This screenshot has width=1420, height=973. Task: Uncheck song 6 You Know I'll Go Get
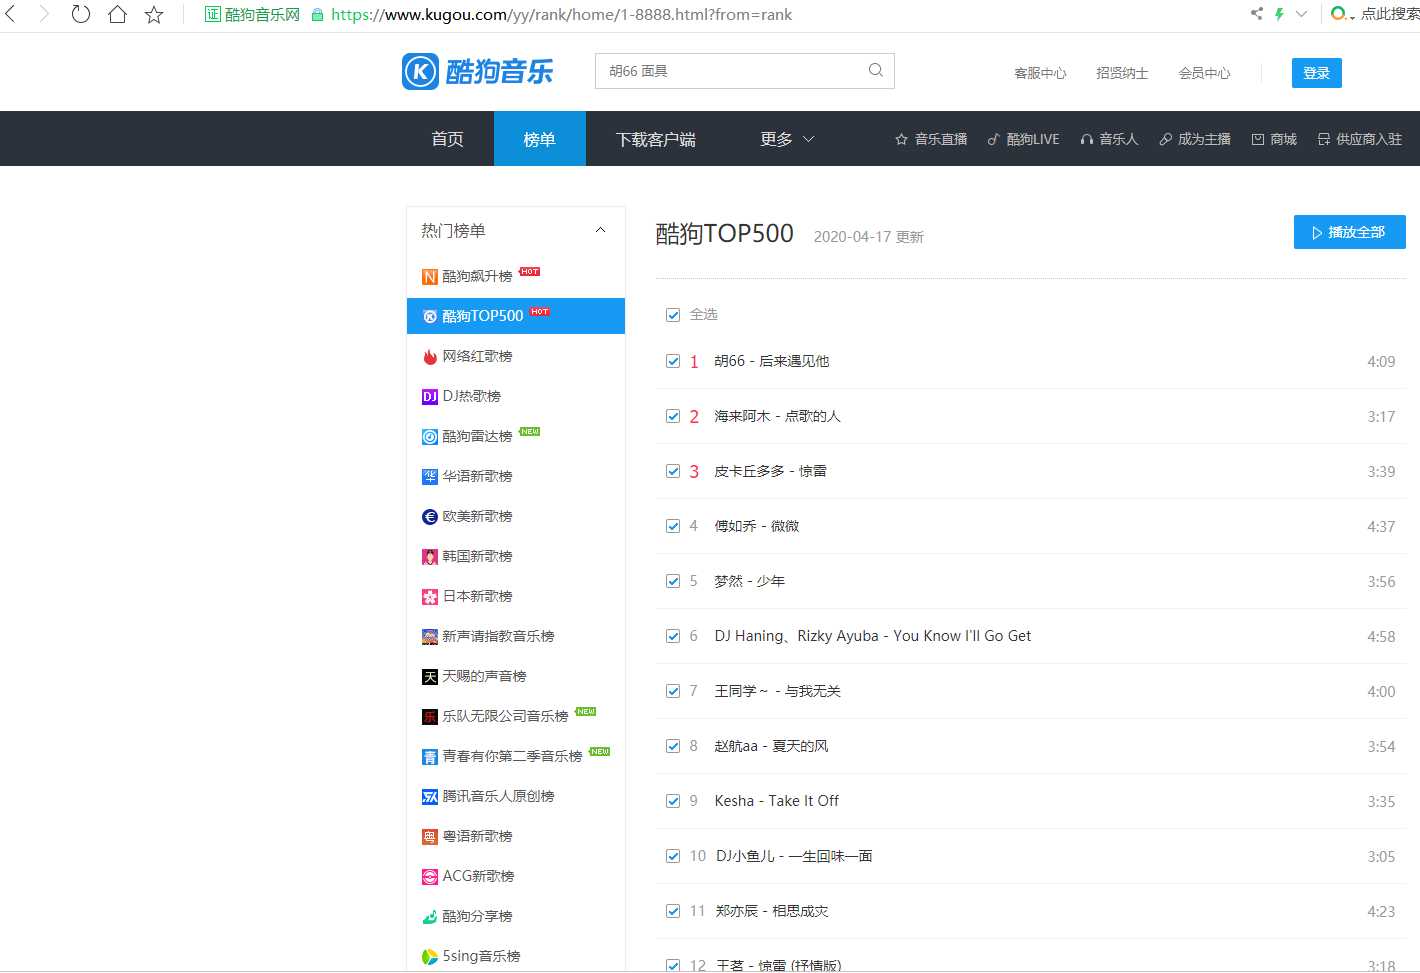coord(673,636)
